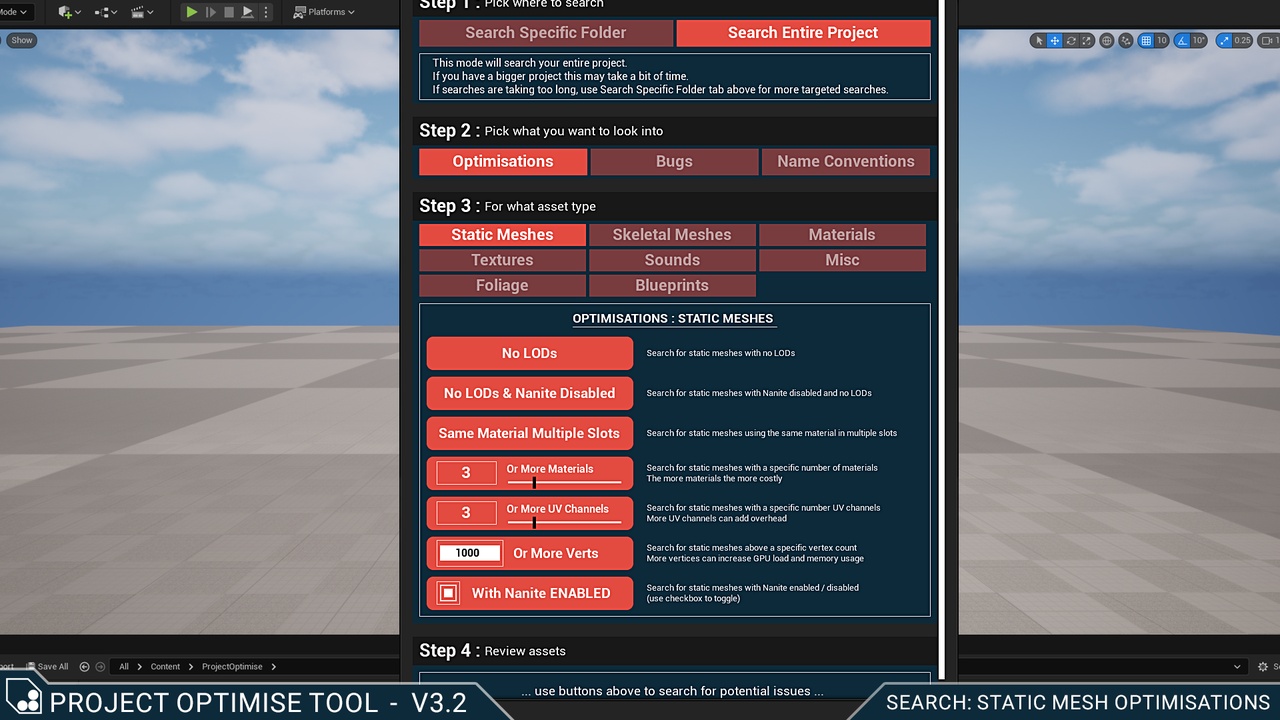Choose Foliage asset type
Image resolution: width=1280 pixels, height=720 pixels.
pyautogui.click(x=502, y=286)
